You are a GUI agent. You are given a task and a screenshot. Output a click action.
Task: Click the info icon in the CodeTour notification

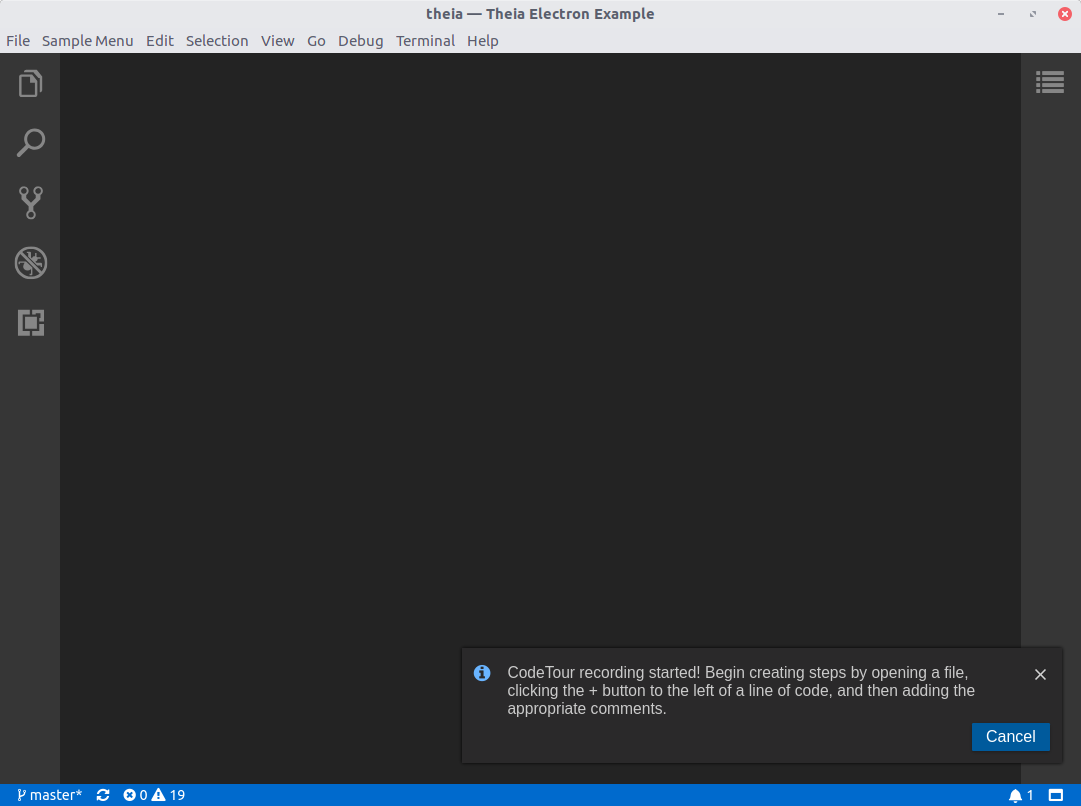pyautogui.click(x=482, y=673)
